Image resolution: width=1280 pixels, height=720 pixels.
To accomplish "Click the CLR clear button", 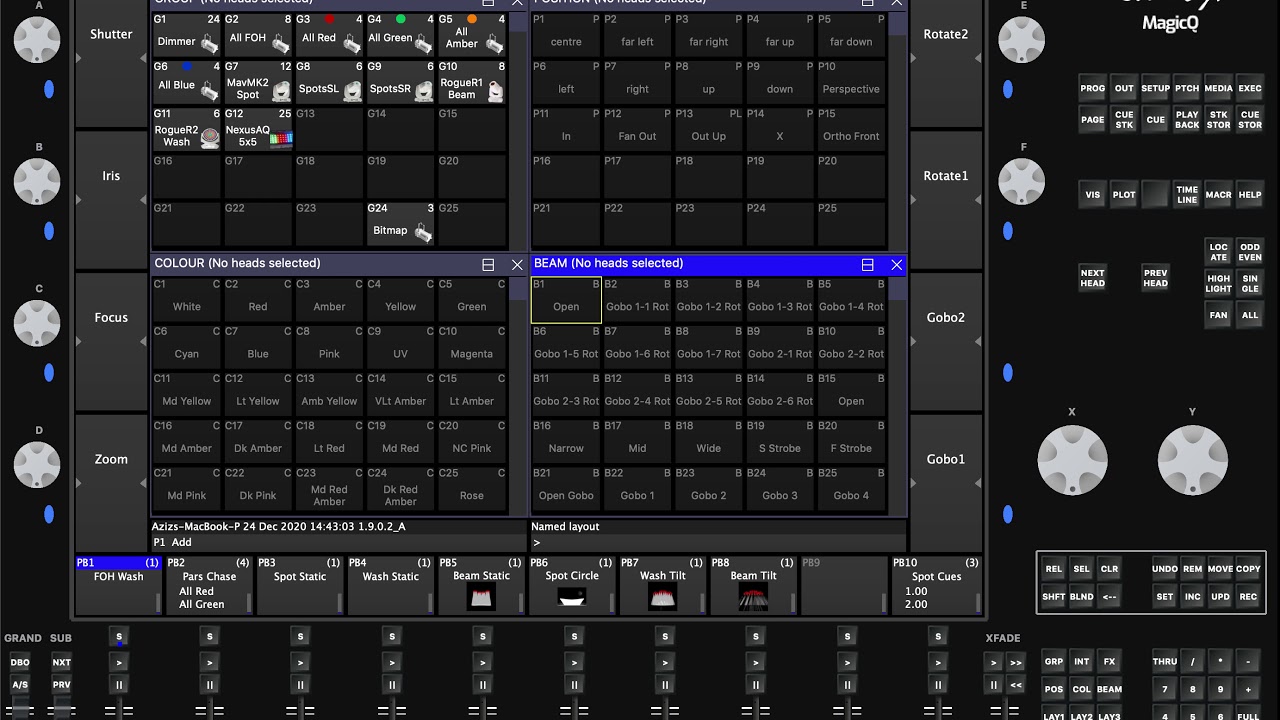I will tap(1109, 569).
